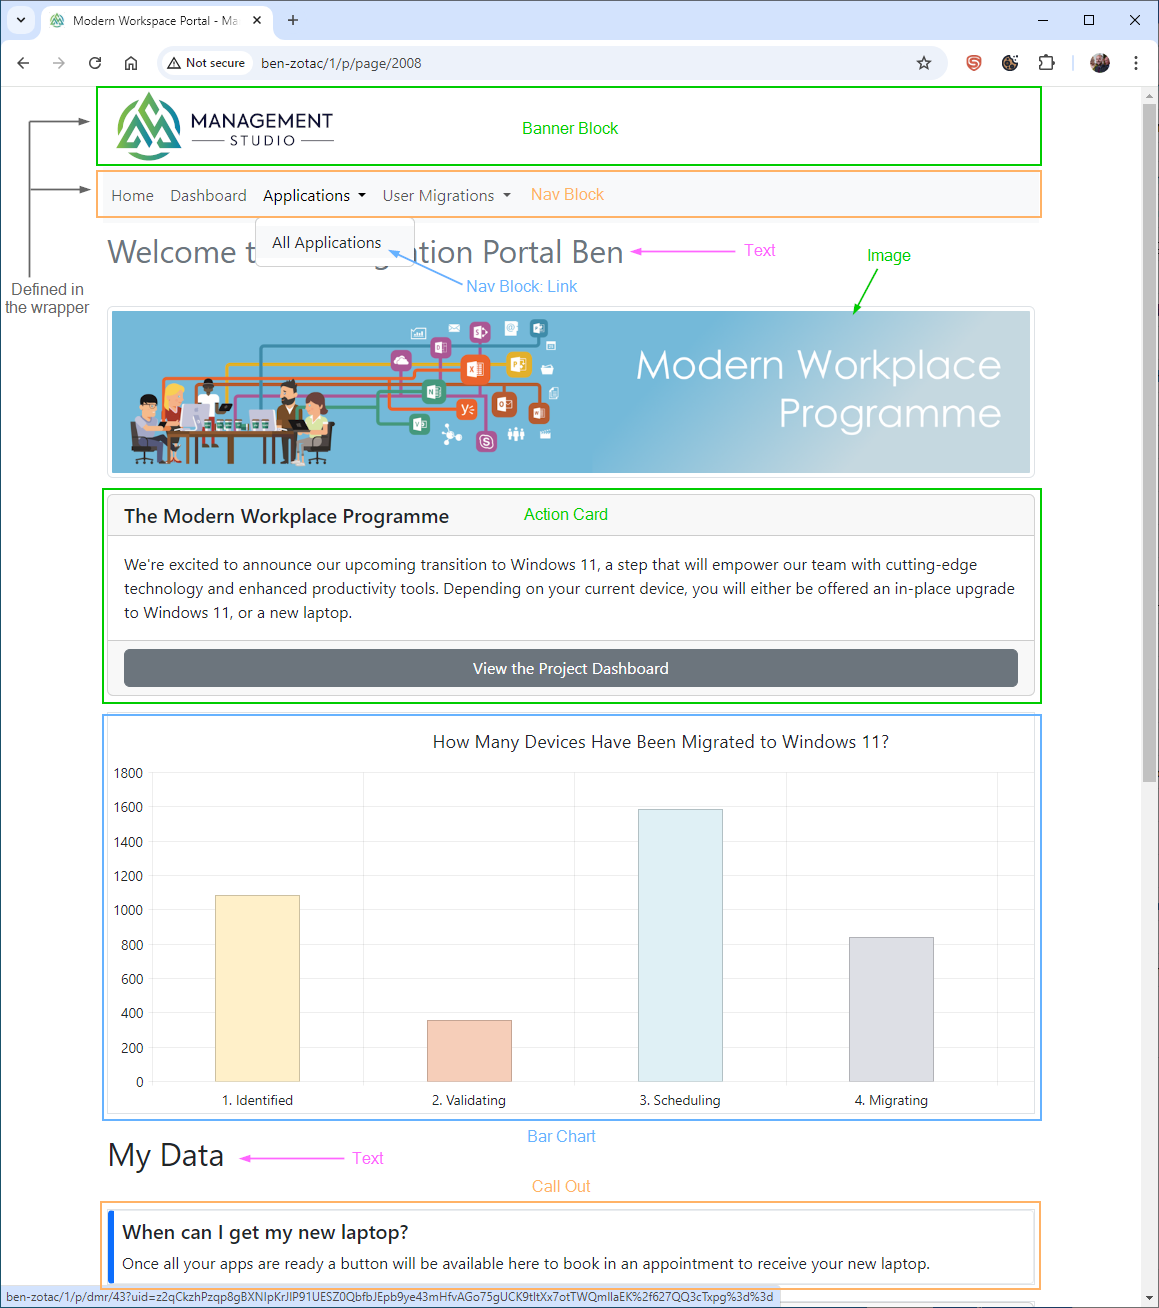Click the Welcome heading text
The height and width of the screenshot is (1308, 1159).
coord(365,252)
